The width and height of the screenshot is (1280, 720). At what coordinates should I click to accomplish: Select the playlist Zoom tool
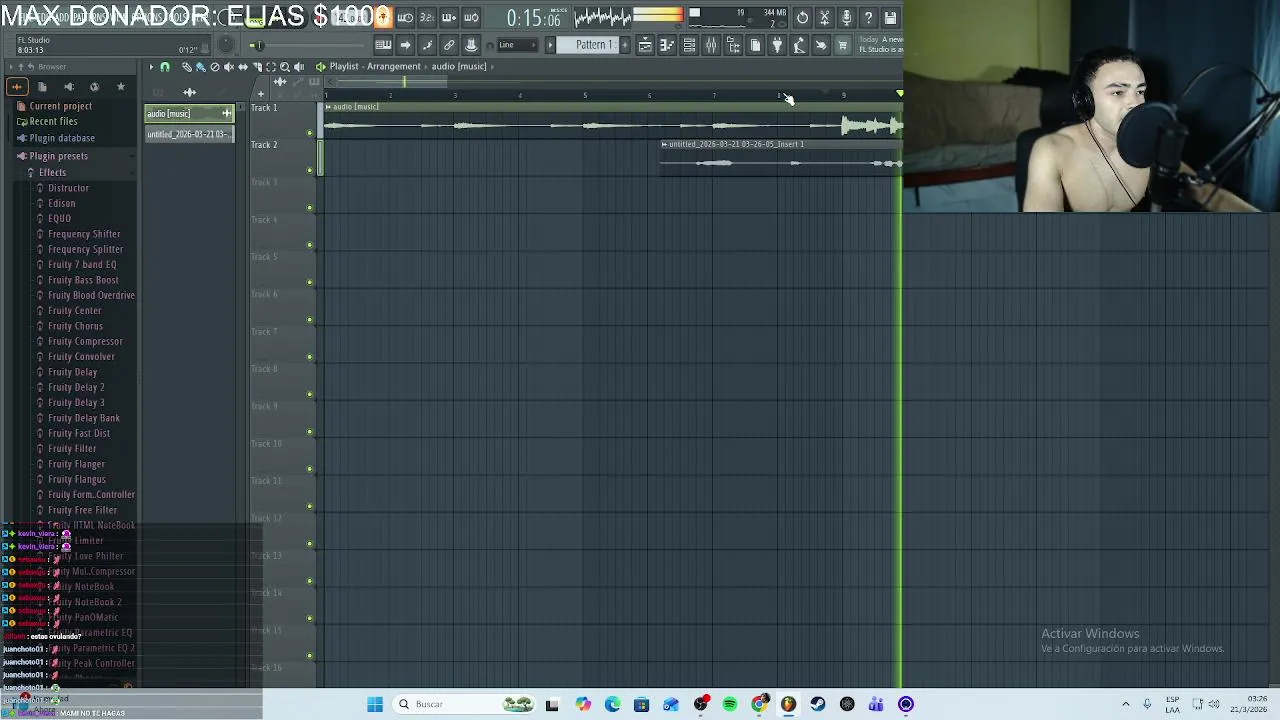(x=285, y=67)
